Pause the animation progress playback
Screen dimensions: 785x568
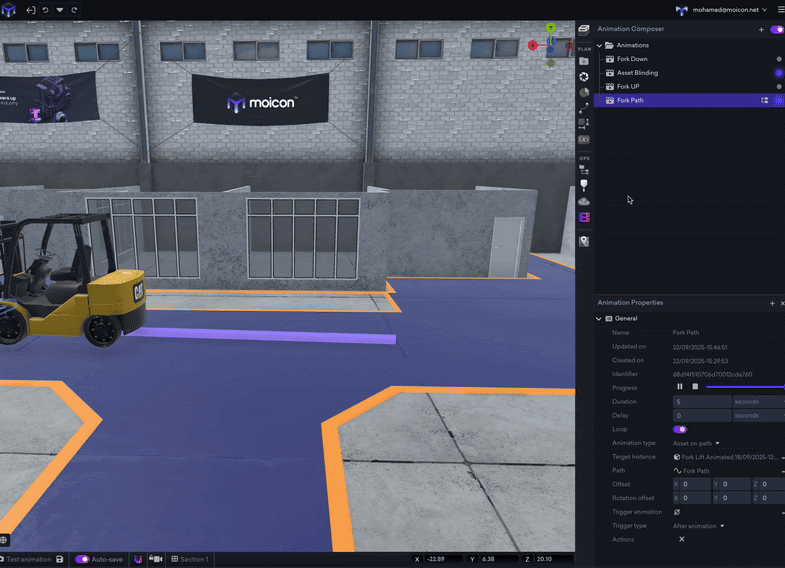pyautogui.click(x=680, y=387)
